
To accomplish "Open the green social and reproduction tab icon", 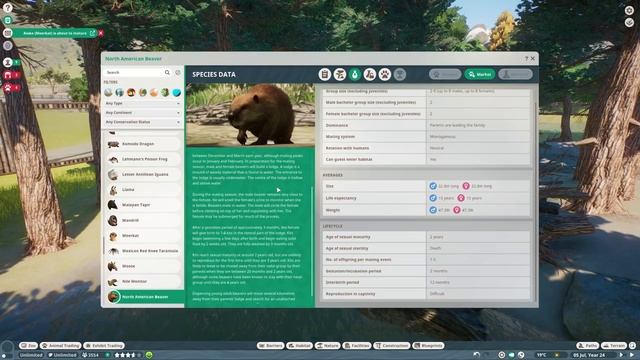I will (x=355, y=74).
